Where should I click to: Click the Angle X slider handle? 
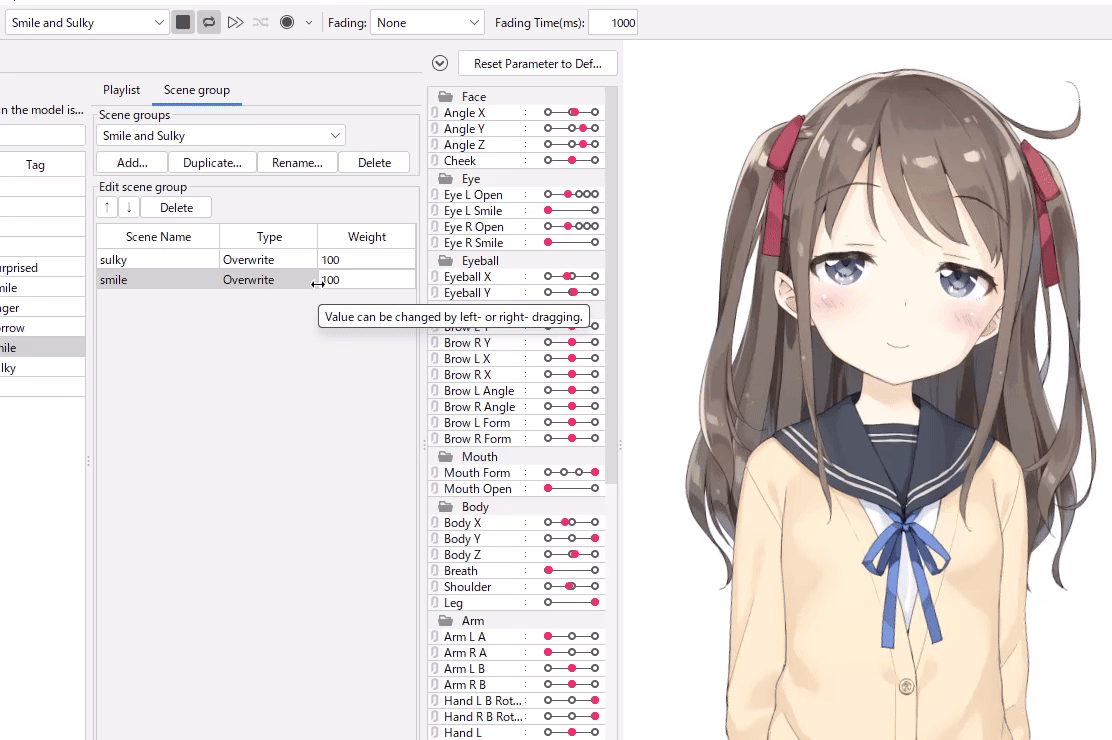(574, 112)
